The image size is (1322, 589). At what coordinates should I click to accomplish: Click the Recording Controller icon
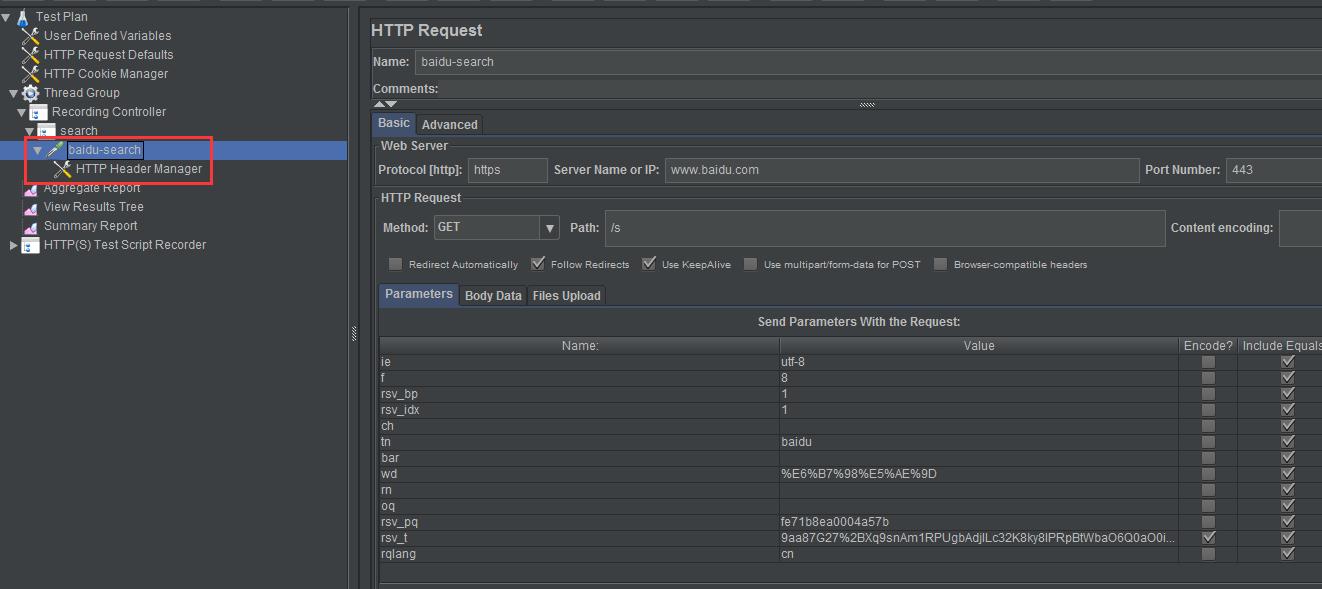[39, 112]
